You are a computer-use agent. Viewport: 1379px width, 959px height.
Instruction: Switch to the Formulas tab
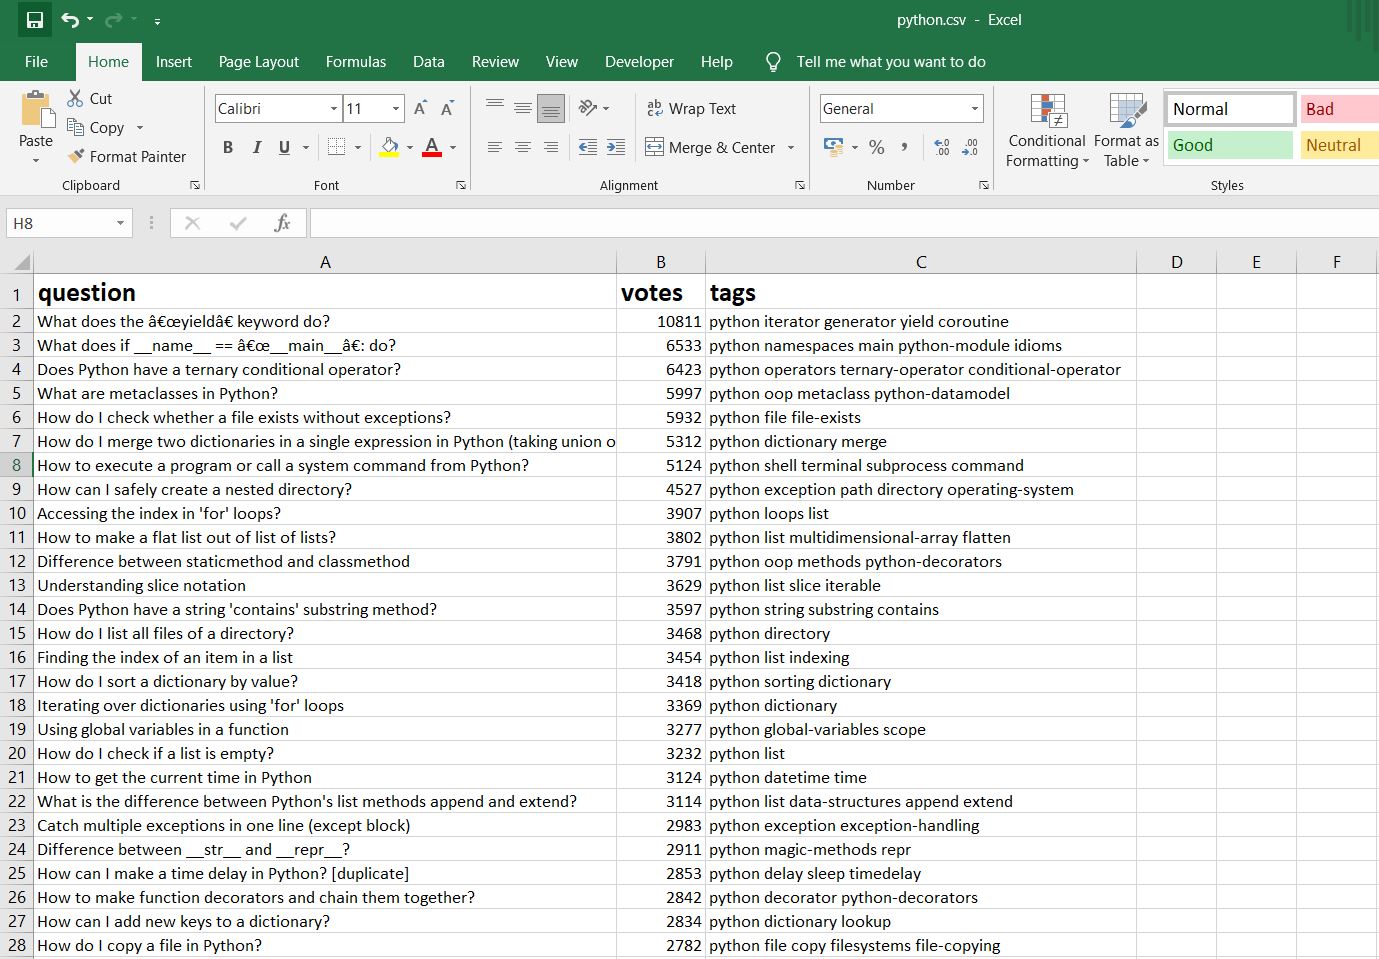coord(355,62)
